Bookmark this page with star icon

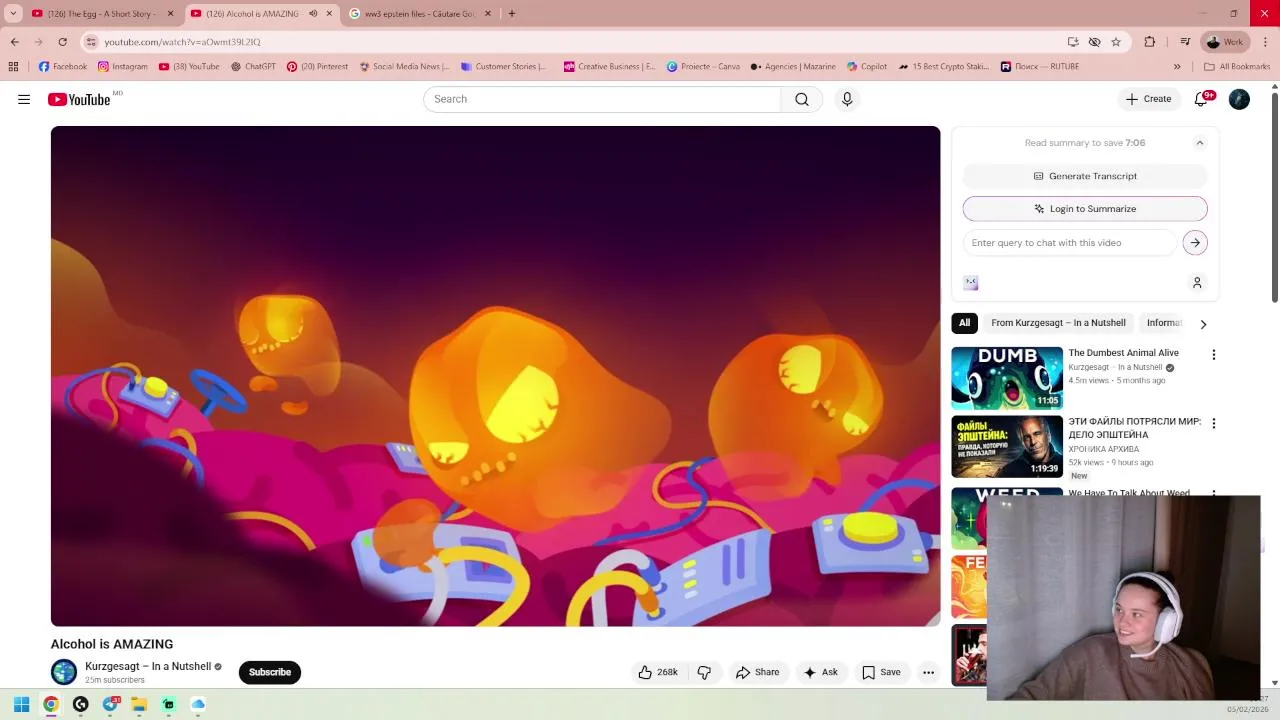[x=1116, y=42]
